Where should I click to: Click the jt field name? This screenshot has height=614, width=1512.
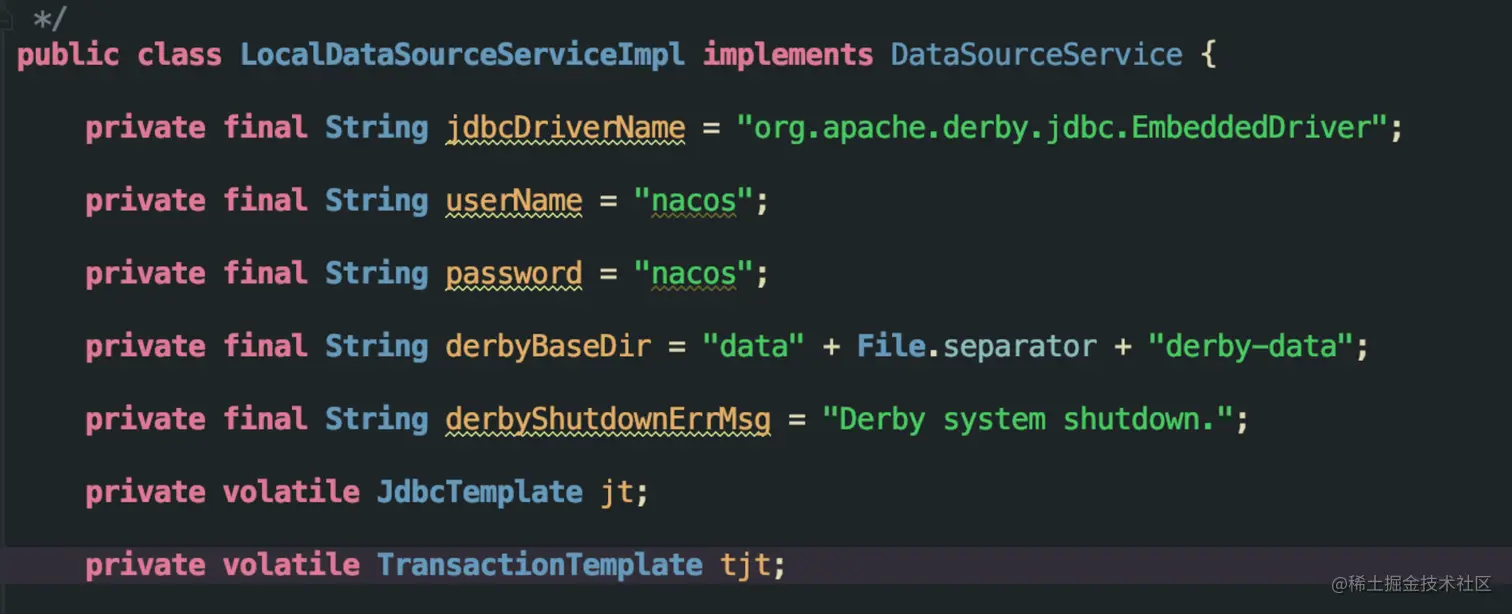pos(617,493)
